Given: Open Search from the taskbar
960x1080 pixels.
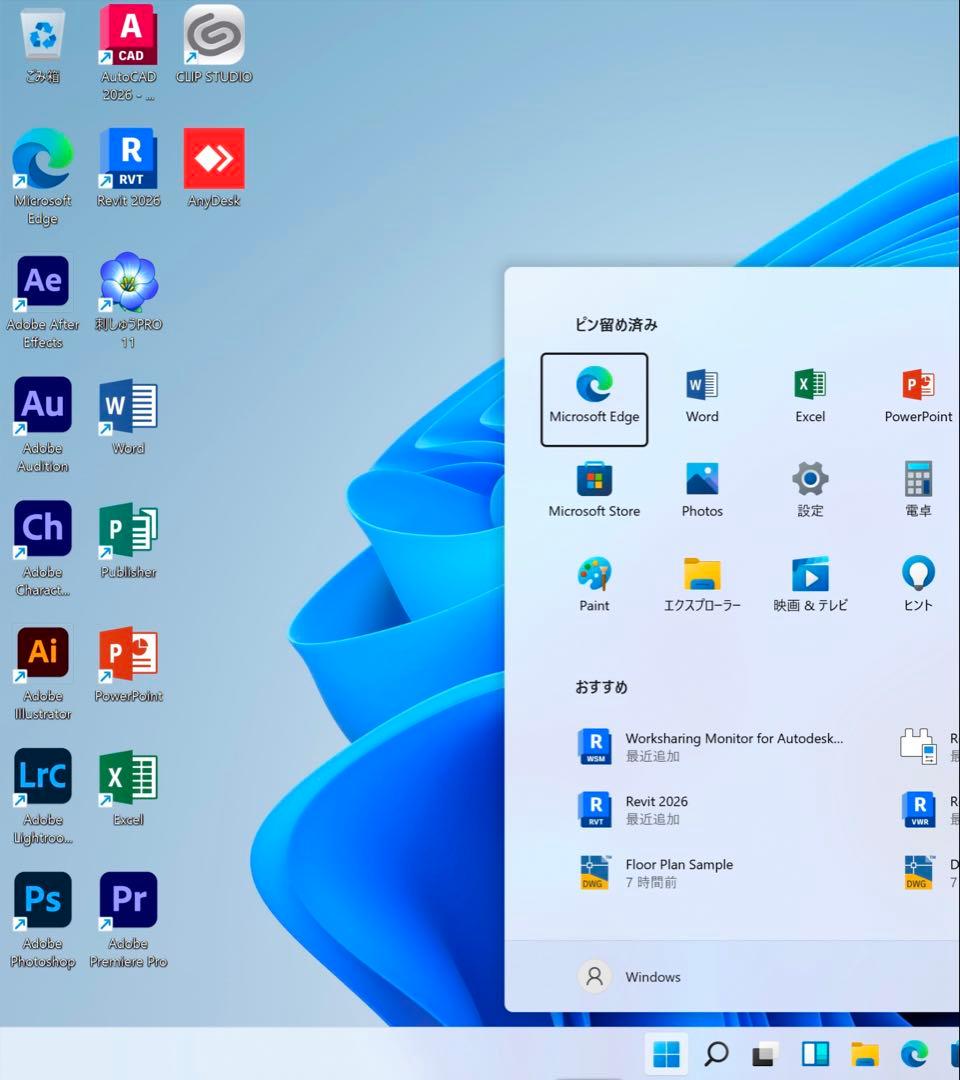Looking at the screenshot, I should coord(716,1053).
